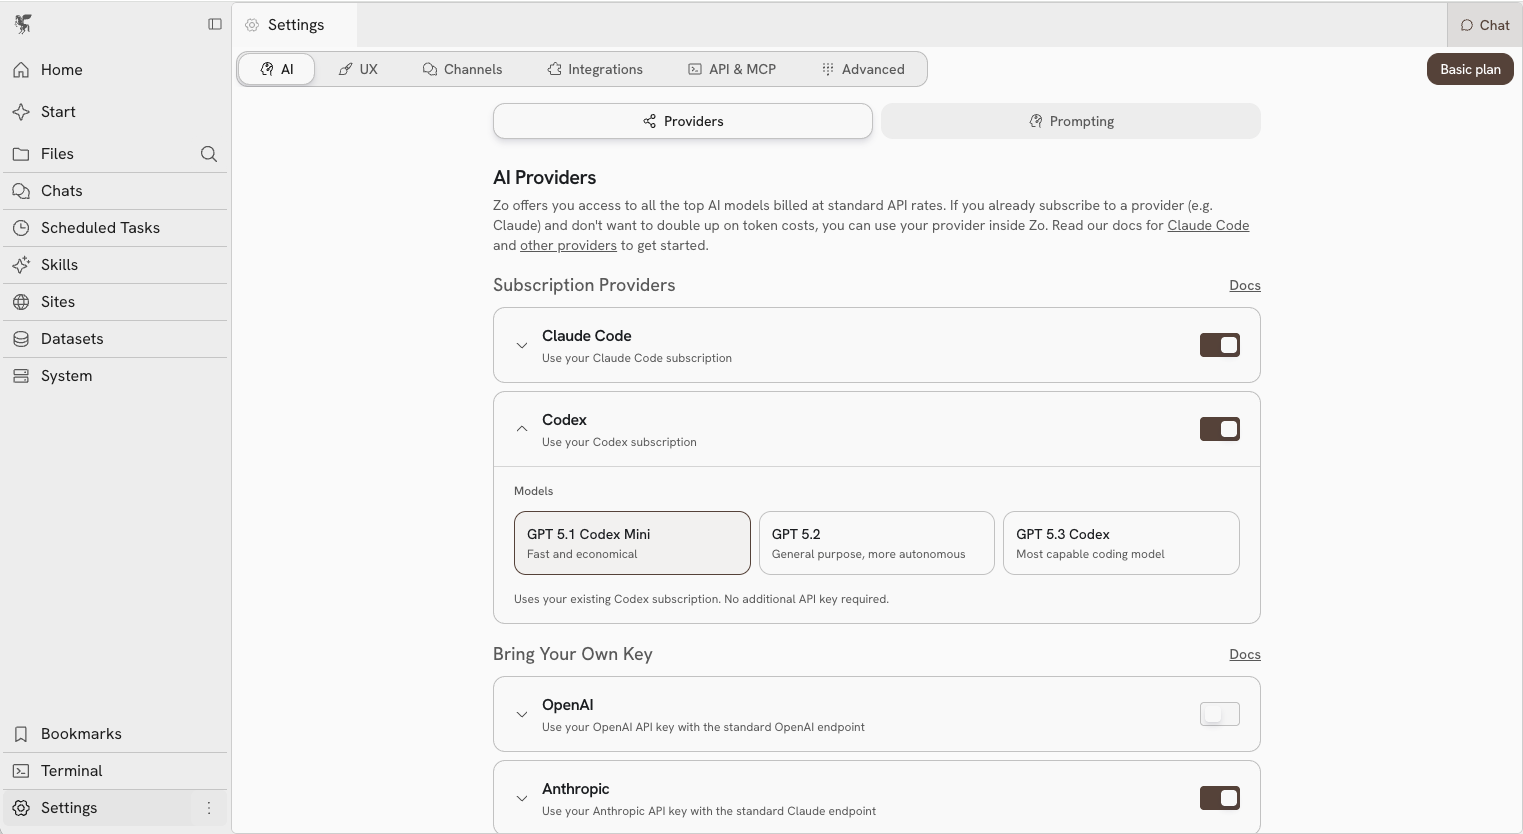The image size is (1523, 834).
Task: Open System server item
Action: [115, 376]
